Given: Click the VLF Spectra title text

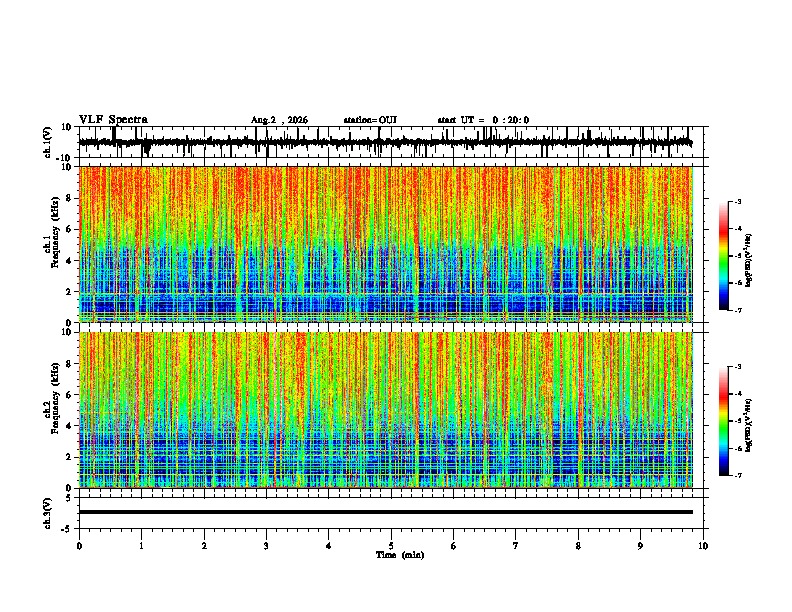Looking at the screenshot, I should point(113,120).
